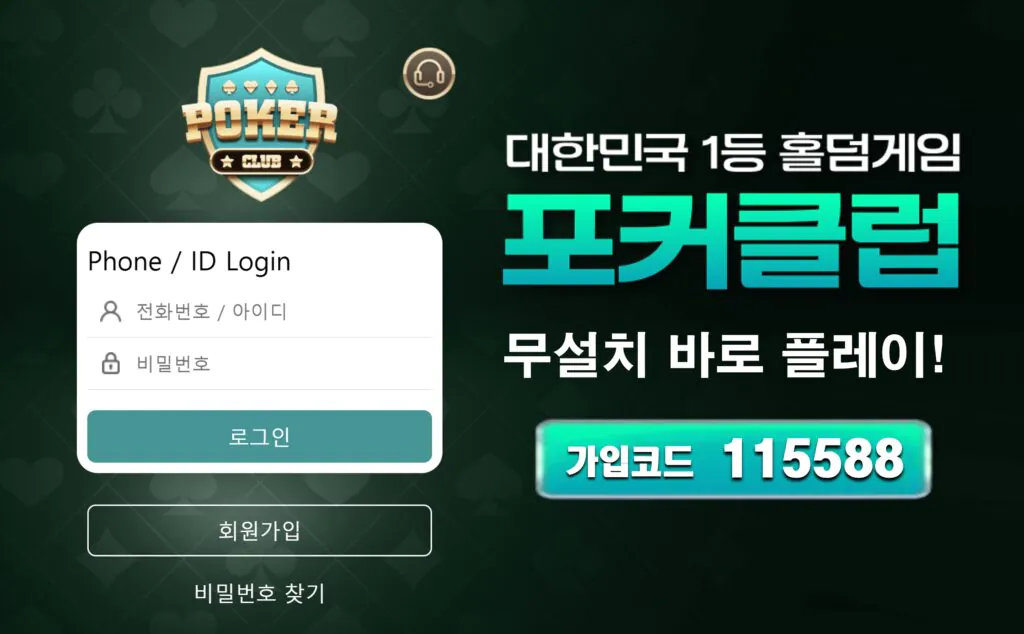This screenshot has height=634, width=1024.
Task: Click the 가입코드 115588 banner
Action: point(733,458)
